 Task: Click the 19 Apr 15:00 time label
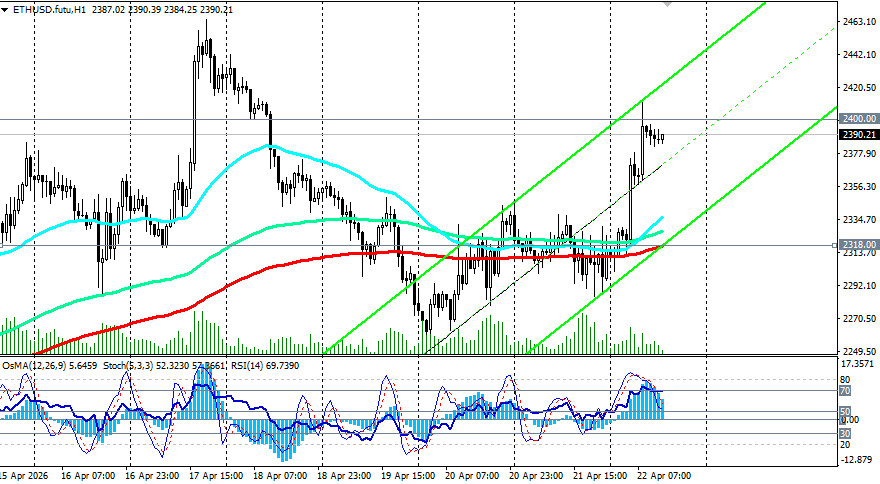pos(408,476)
